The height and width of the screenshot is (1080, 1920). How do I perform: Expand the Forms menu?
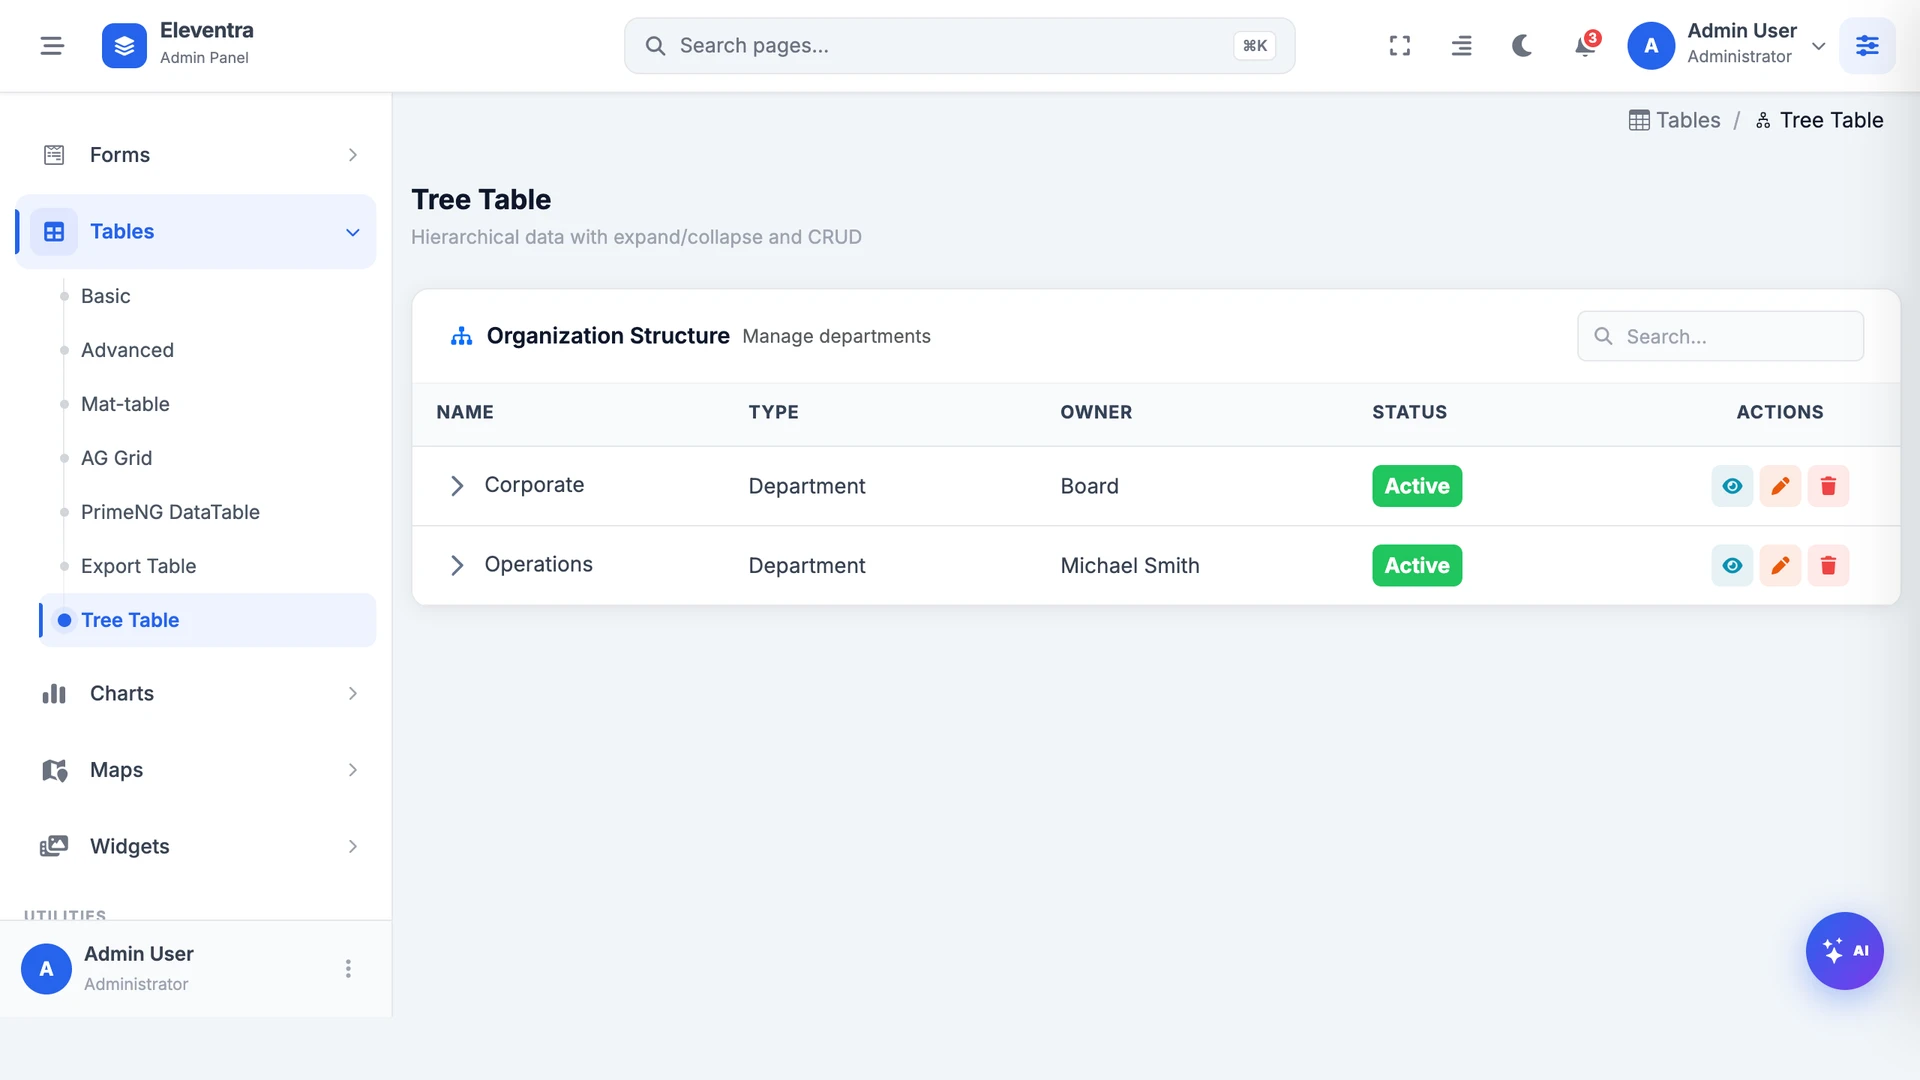click(x=196, y=155)
